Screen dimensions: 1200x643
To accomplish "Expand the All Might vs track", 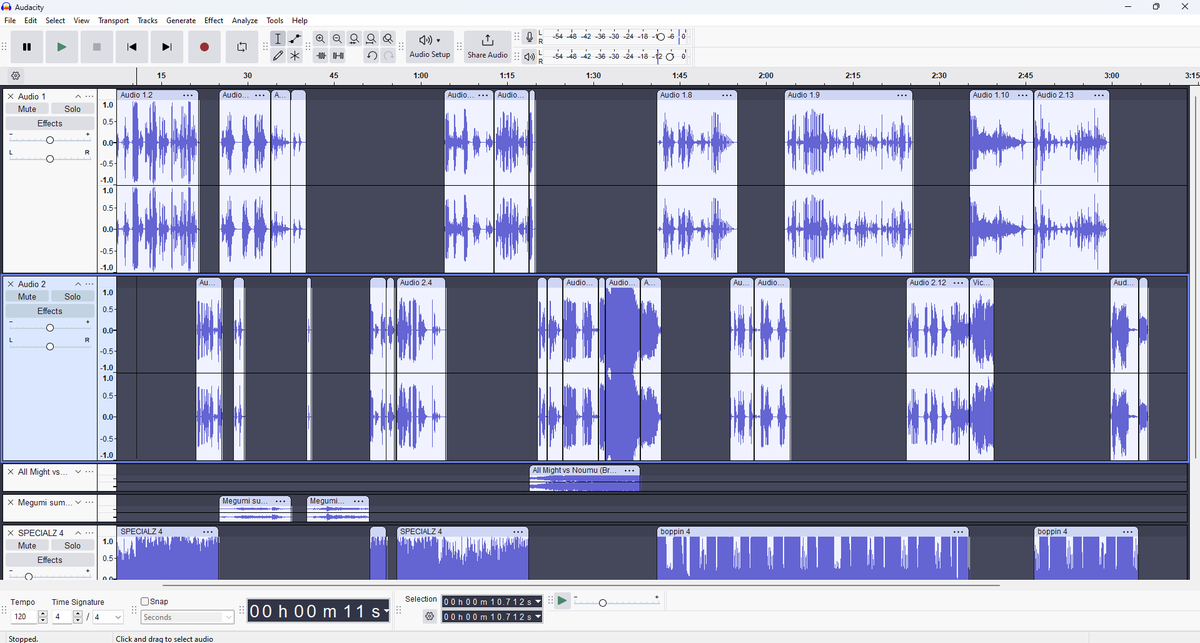I will pyautogui.click(x=78, y=472).
